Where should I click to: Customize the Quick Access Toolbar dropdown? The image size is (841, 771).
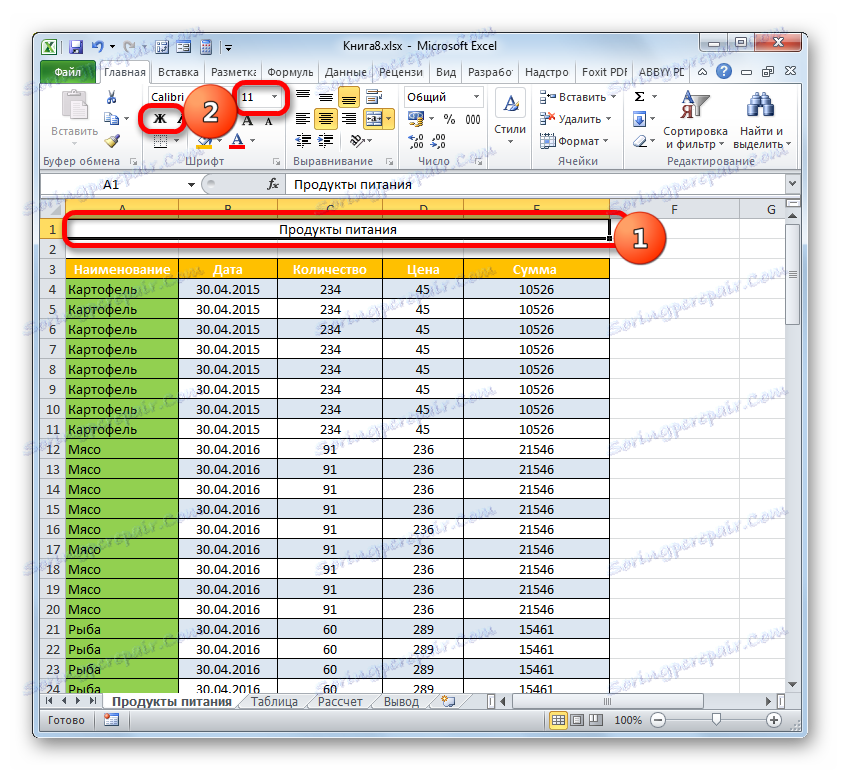tap(229, 48)
